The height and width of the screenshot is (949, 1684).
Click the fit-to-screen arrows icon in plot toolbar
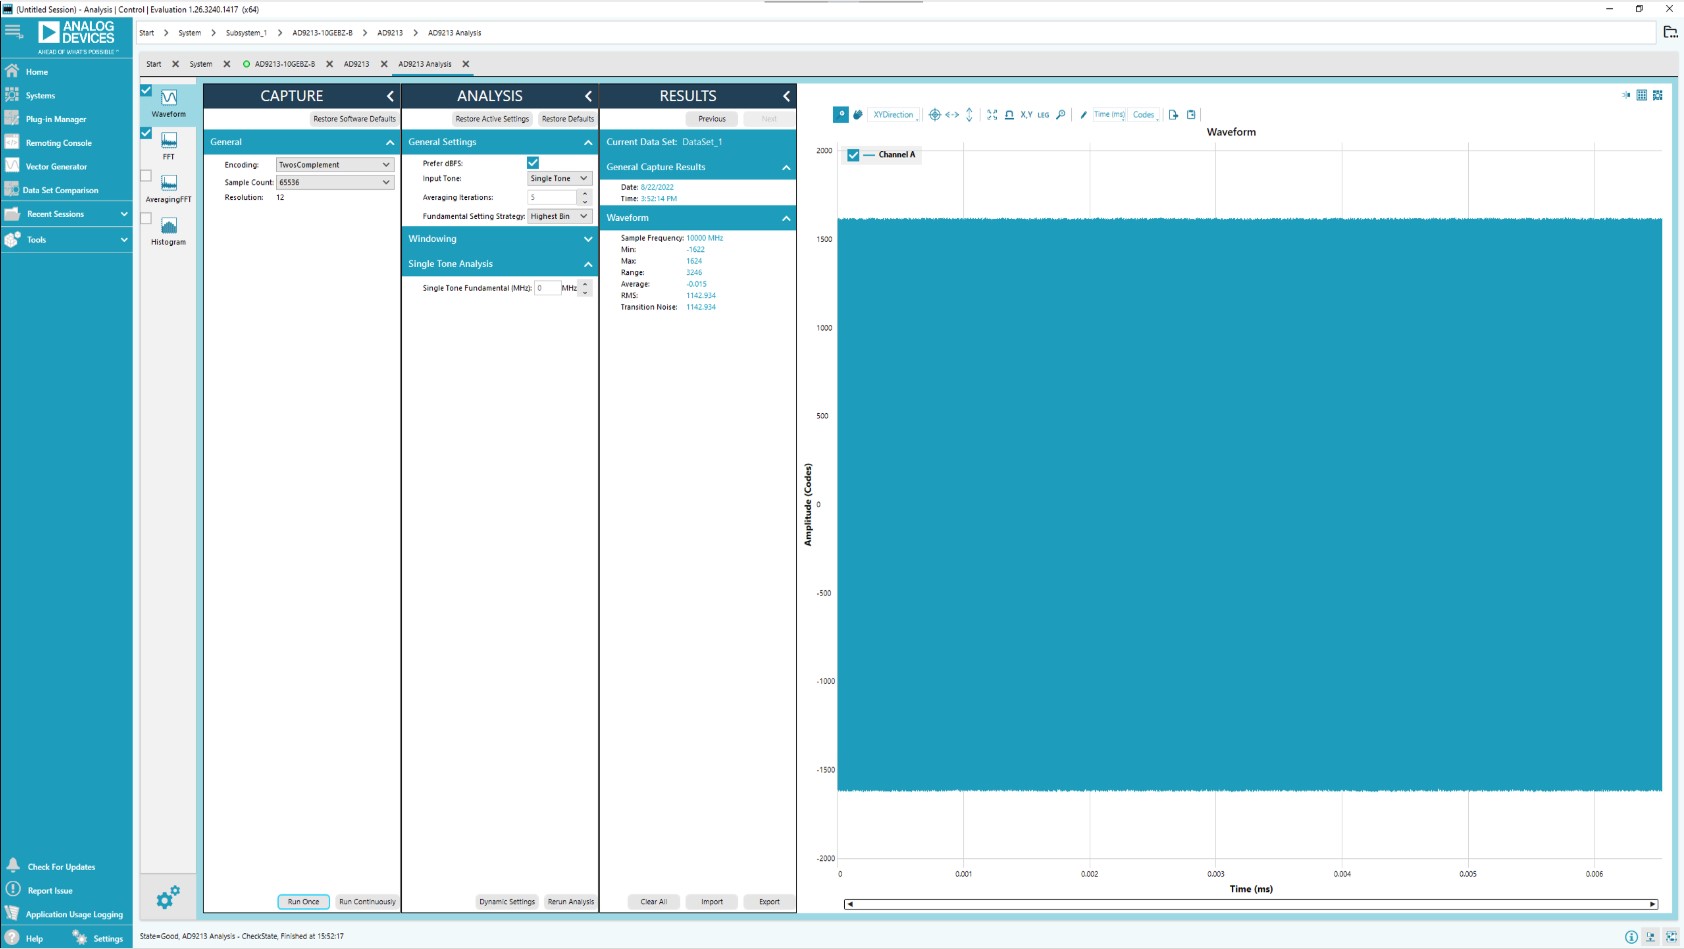click(x=992, y=115)
